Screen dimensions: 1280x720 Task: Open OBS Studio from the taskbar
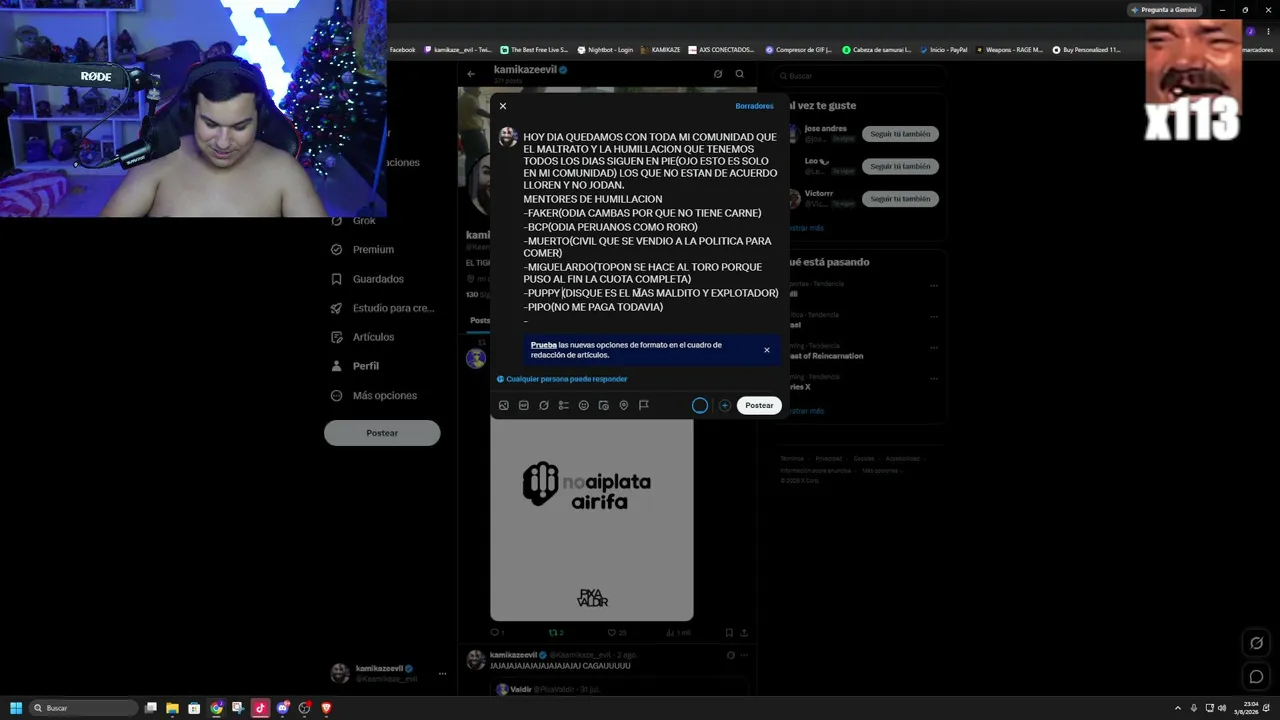(x=305, y=708)
